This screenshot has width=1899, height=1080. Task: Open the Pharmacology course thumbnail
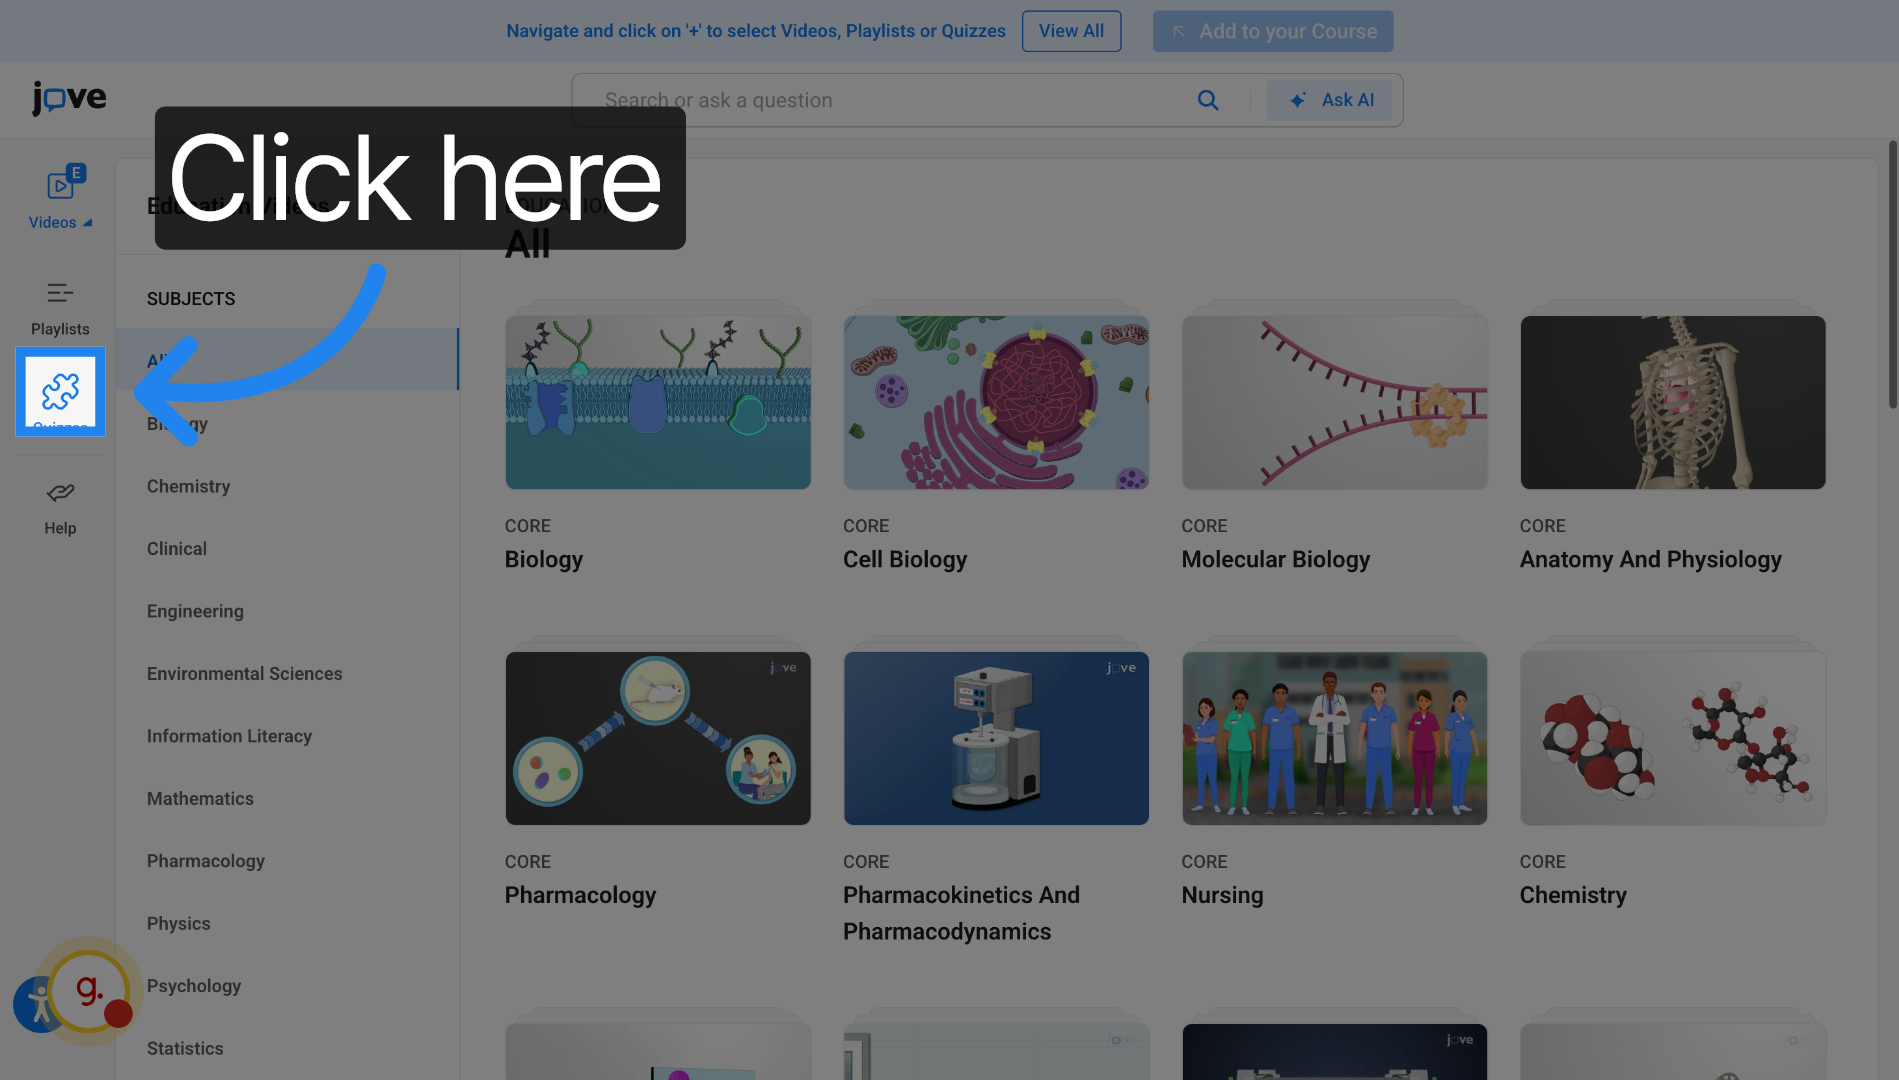pos(658,738)
